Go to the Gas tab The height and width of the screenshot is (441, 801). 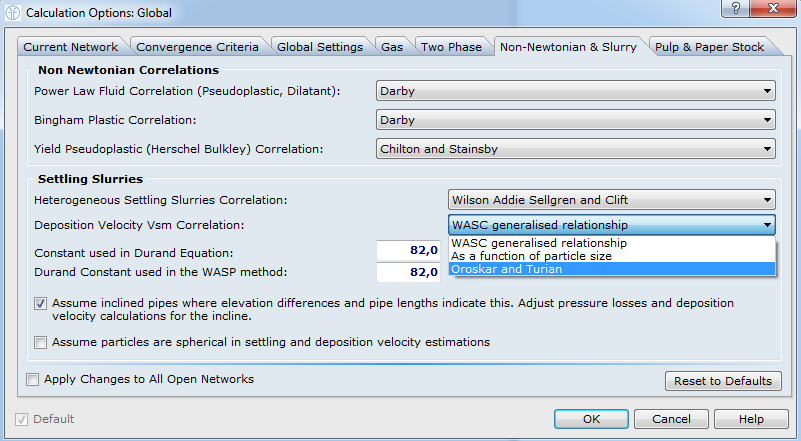(391, 47)
